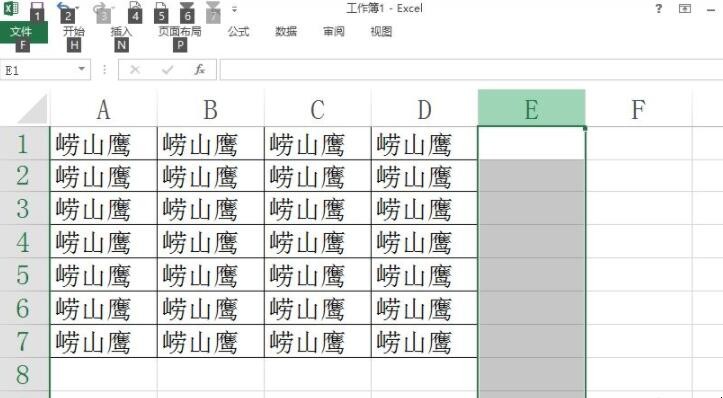Click the three-dot formula bar resize handle
723x398 pixels.
tap(105, 70)
